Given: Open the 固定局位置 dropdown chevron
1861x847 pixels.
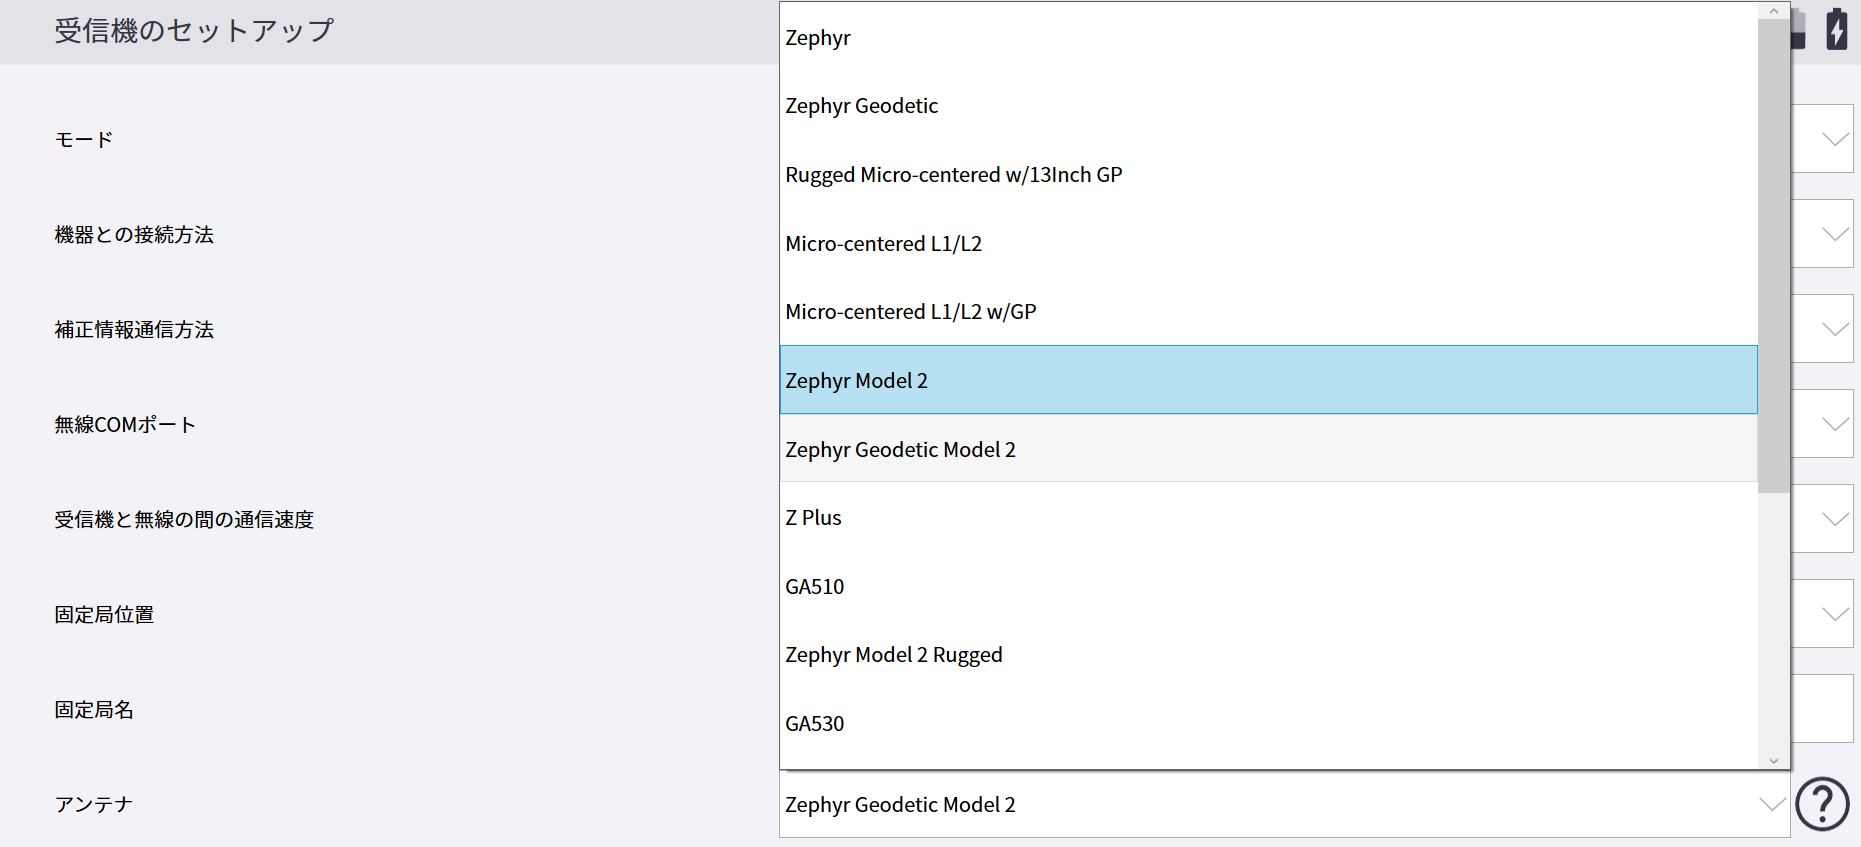Looking at the screenshot, I should pyautogui.click(x=1834, y=614).
